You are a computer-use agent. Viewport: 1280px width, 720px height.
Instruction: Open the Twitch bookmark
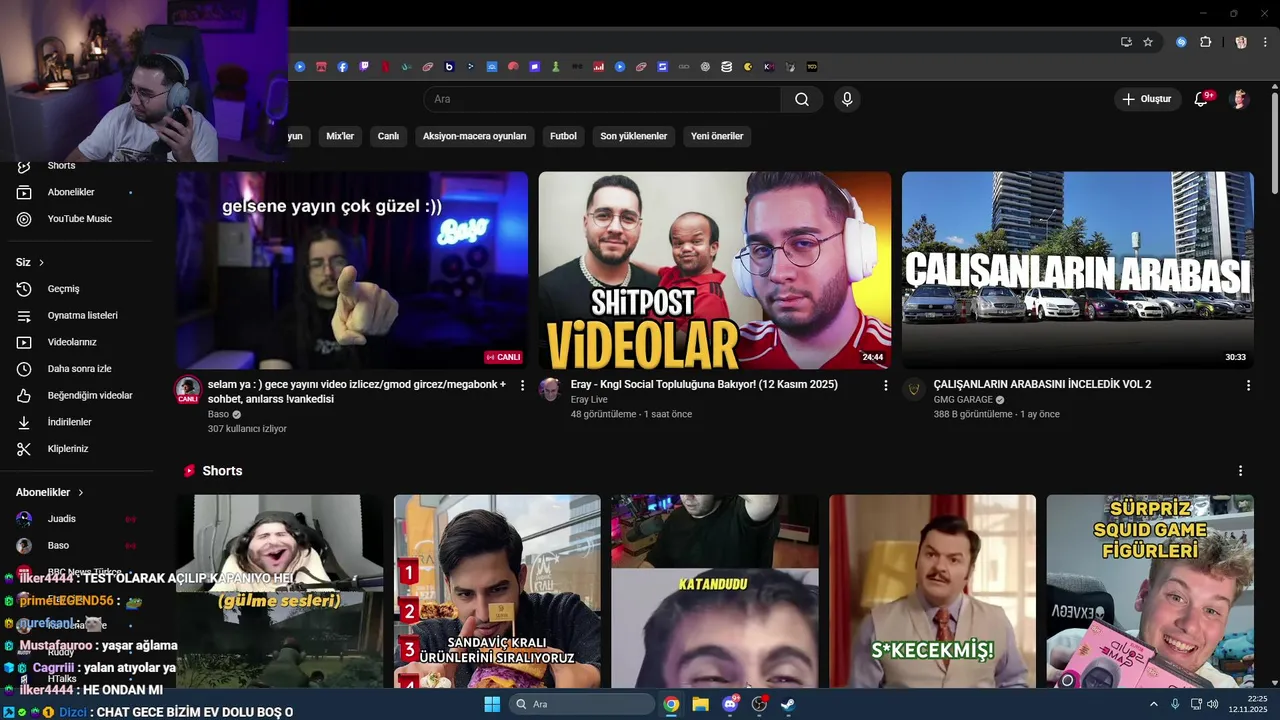coord(364,67)
